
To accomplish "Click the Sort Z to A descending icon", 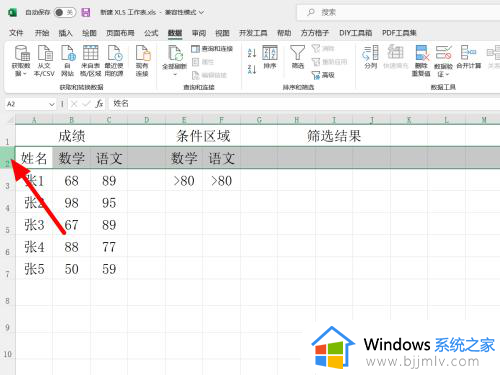I will pyautogui.click(x=252, y=69).
